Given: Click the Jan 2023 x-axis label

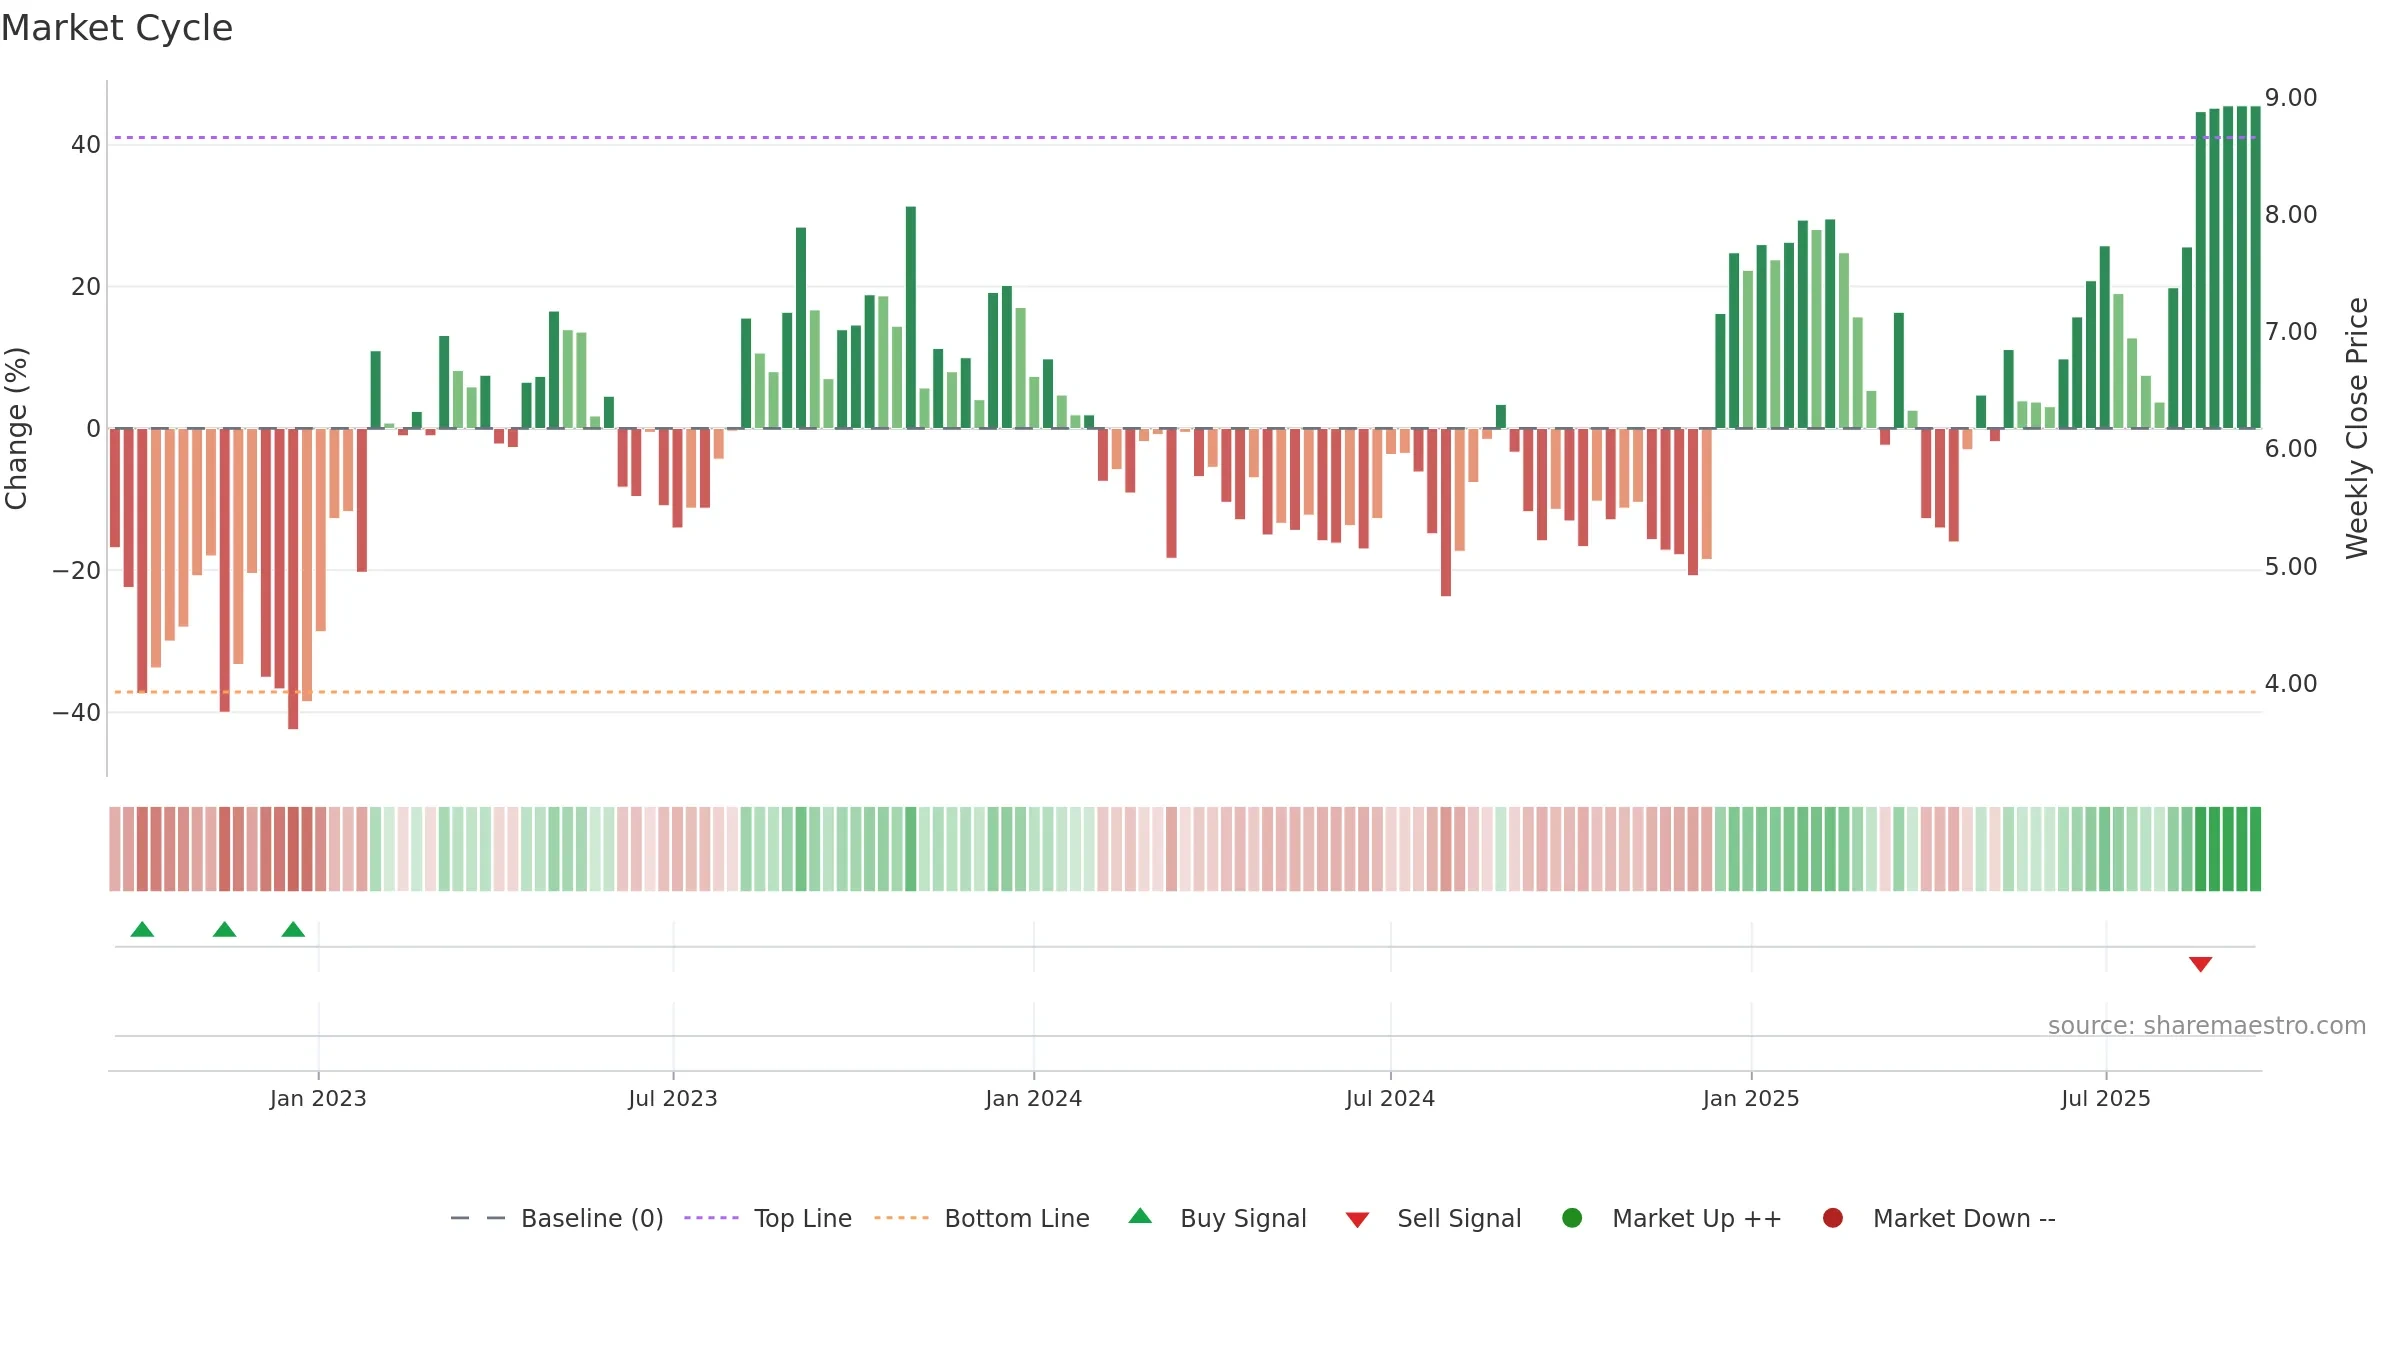Looking at the screenshot, I should (x=318, y=1098).
